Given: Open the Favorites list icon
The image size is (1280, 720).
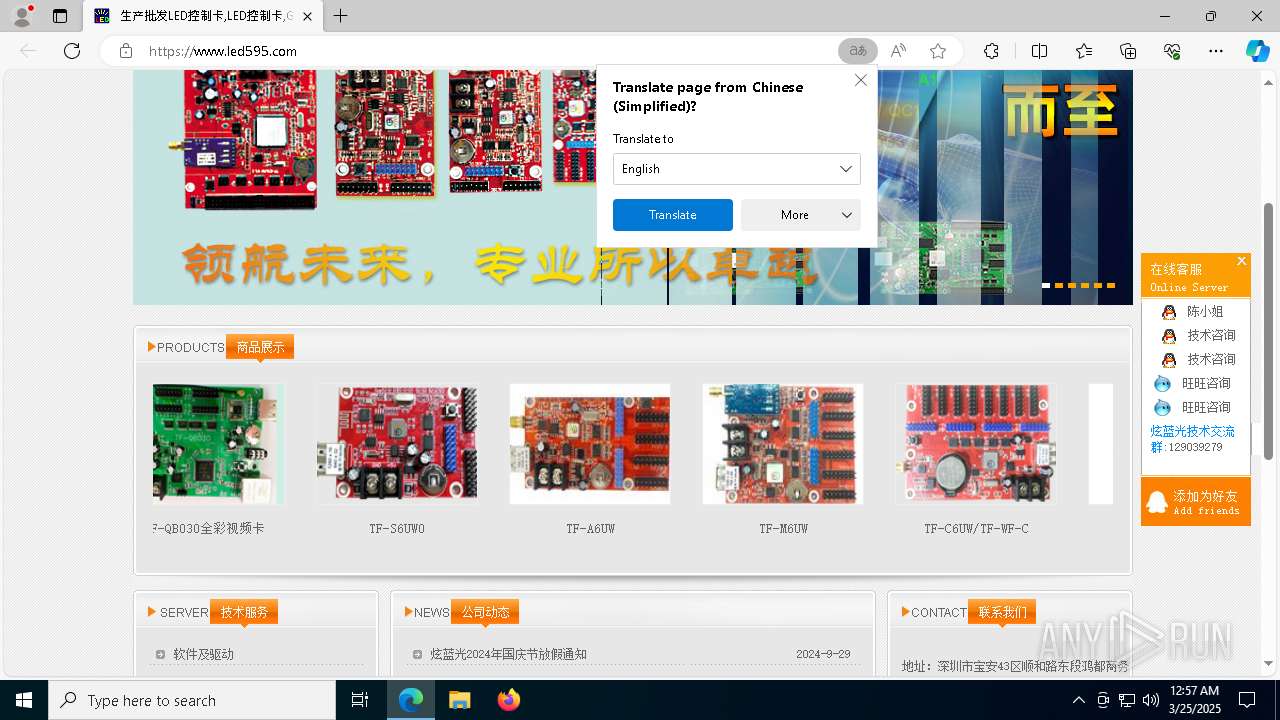Looking at the screenshot, I should pyautogui.click(x=1084, y=51).
